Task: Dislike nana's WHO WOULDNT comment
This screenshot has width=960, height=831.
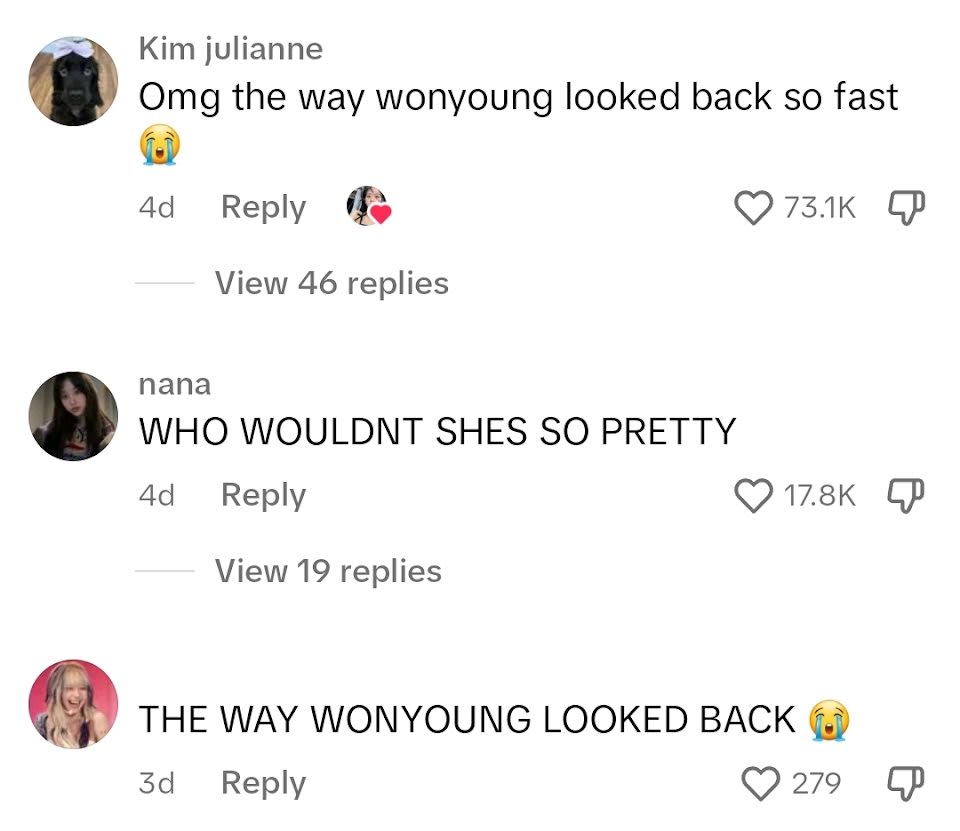Action: [906, 495]
